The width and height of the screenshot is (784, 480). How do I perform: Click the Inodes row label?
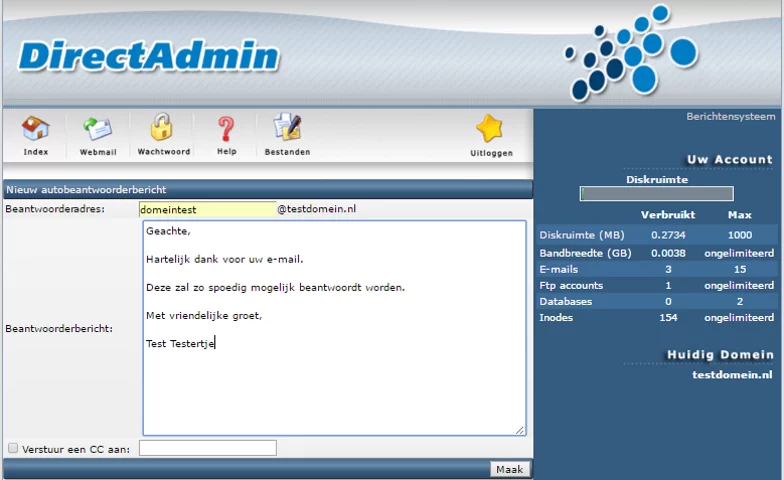(x=556, y=318)
